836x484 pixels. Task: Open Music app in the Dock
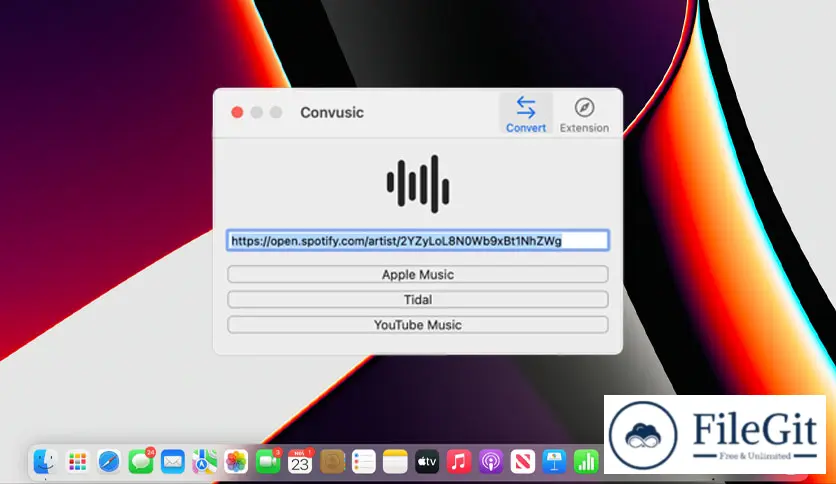(x=459, y=462)
